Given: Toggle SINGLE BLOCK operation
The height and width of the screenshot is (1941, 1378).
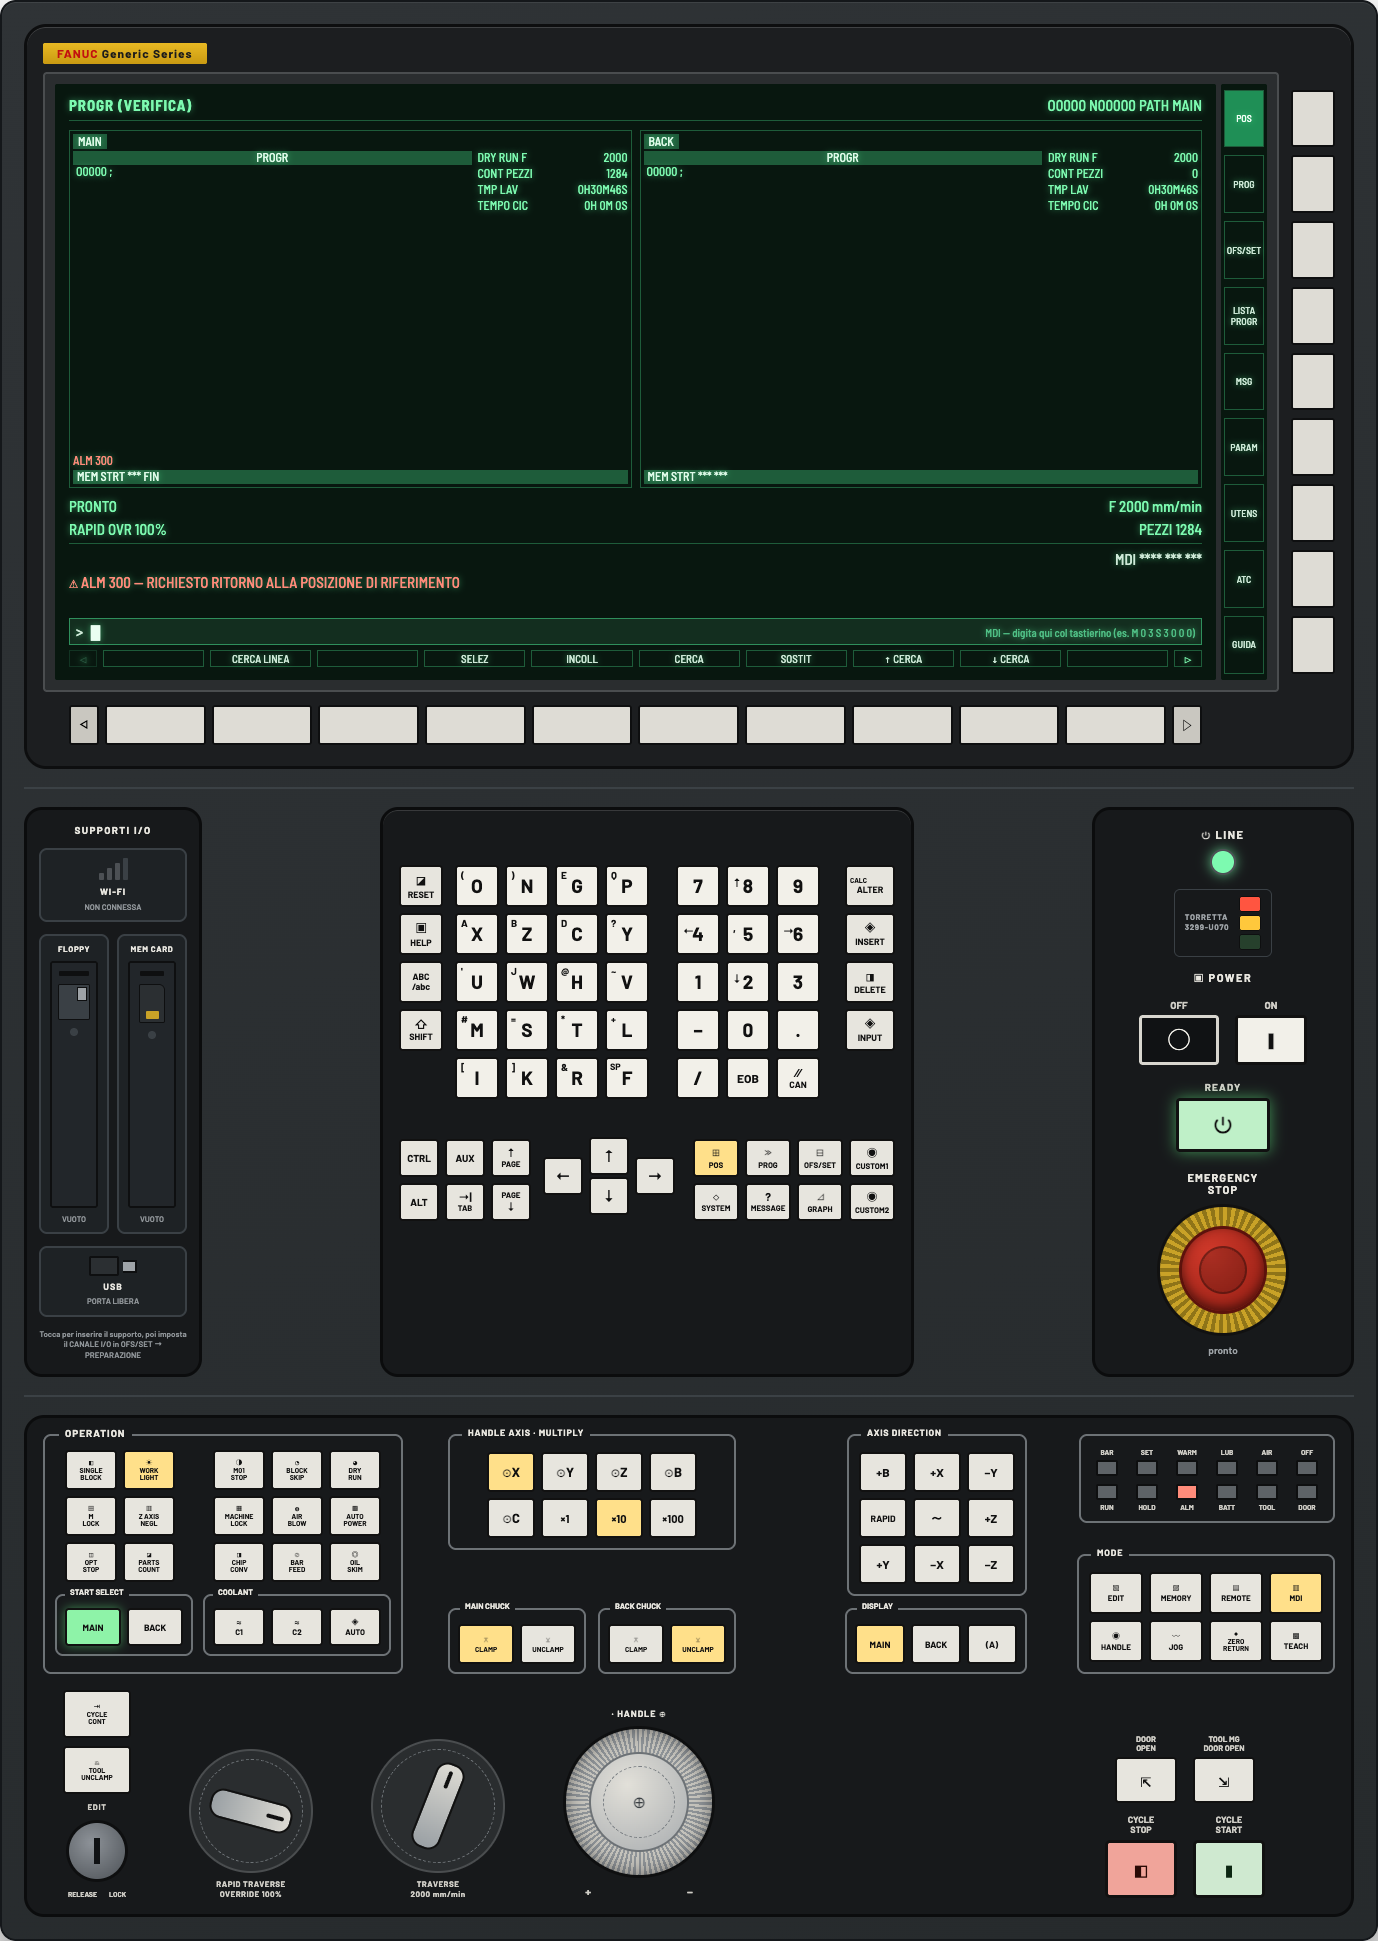Looking at the screenshot, I should [x=91, y=1471].
